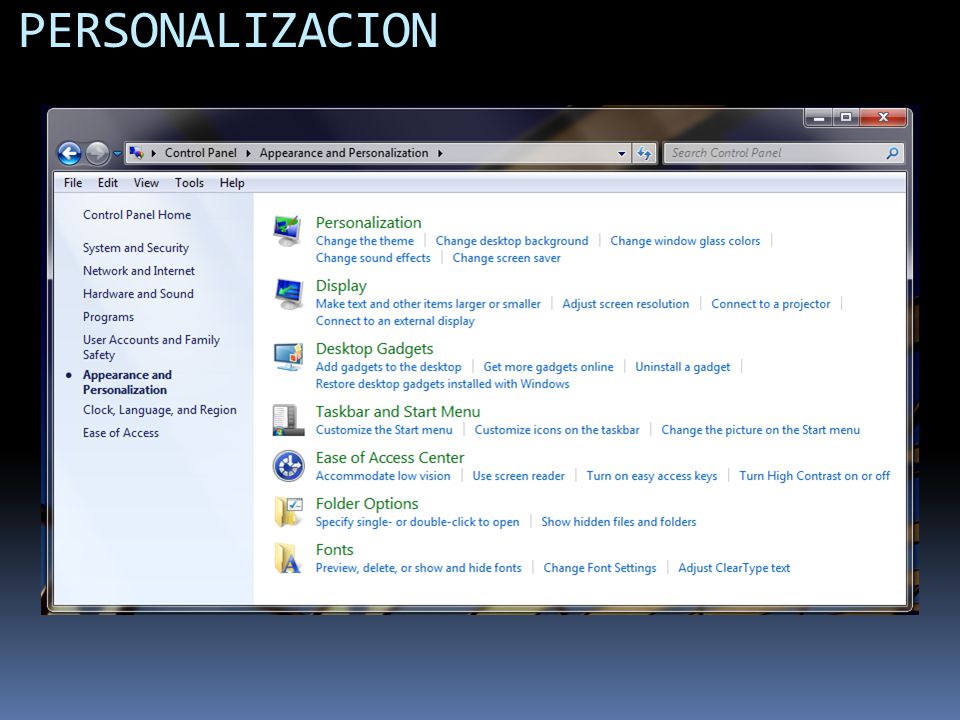The height and width of the screenshot is (720, 960).
Task: Click Uninstall a gadget
Action: tap(683, 367)
